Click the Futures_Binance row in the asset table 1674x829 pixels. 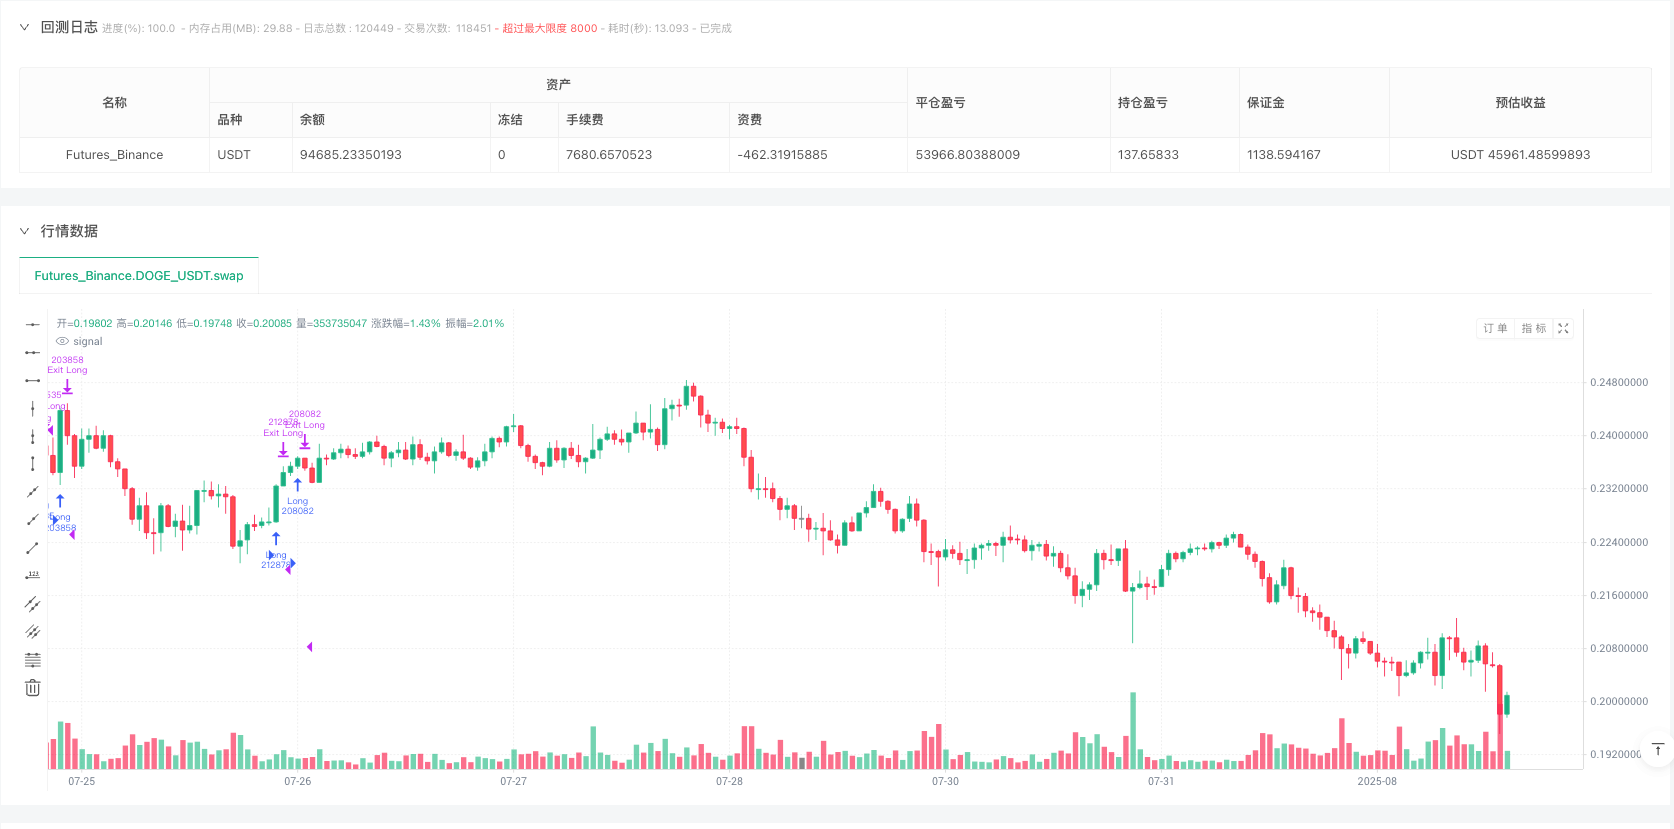(113, 155)
